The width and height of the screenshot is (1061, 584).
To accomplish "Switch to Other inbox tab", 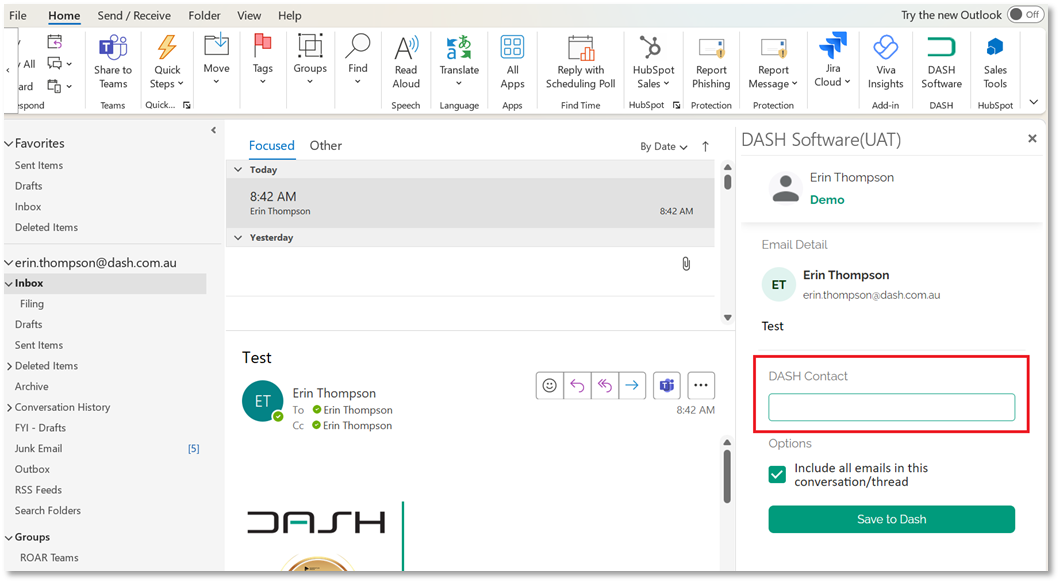I will click(x=325, y=145).
